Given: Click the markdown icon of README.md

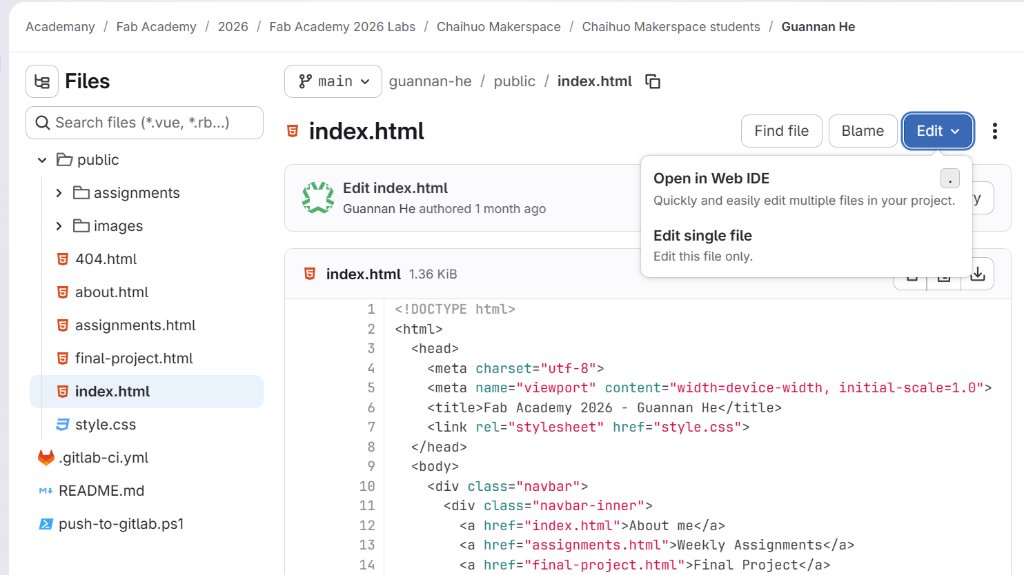Looking at the screenshot, I should [x=45, y=491].
